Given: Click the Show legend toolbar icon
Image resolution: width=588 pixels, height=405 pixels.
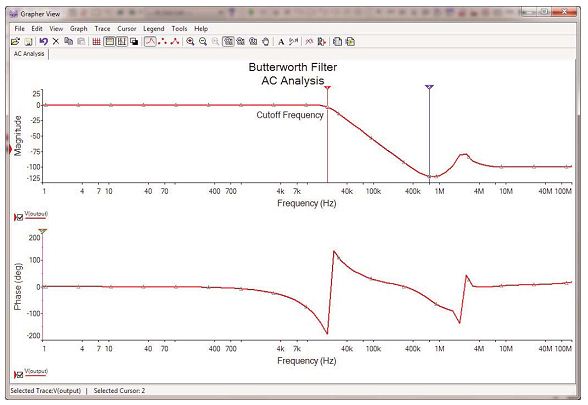Looking at the screenshot, I should tap(110, 42).
